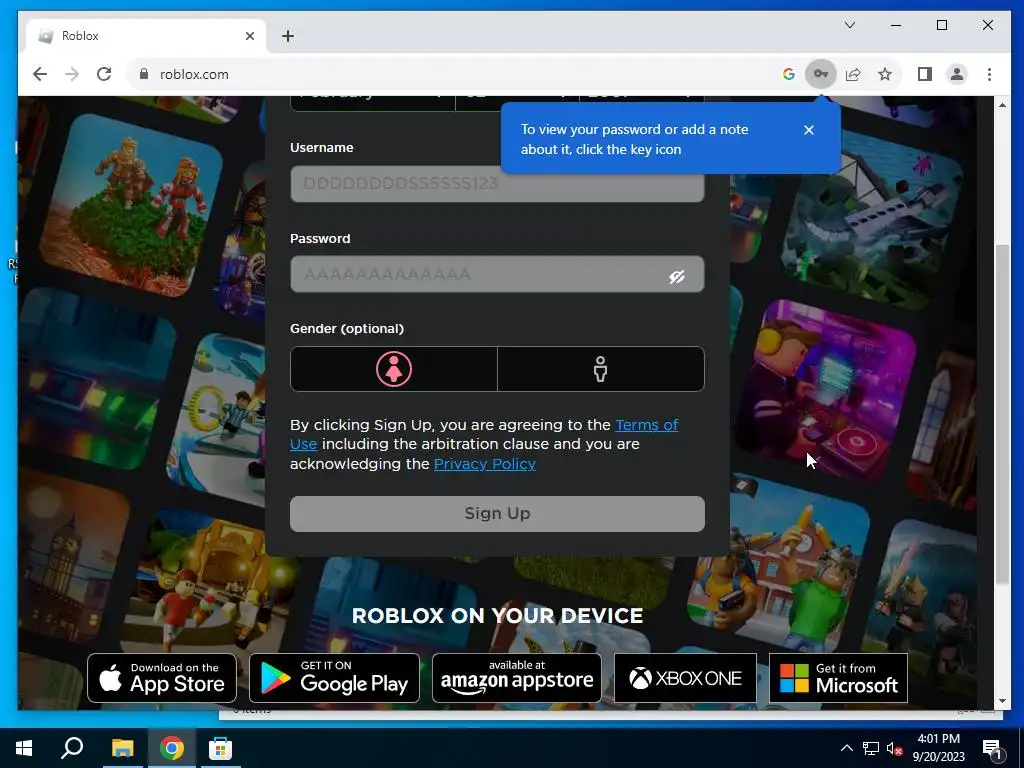Open Windows taskbar search
This screenshot has width=1024, height=768.
[x=72, y=748]
